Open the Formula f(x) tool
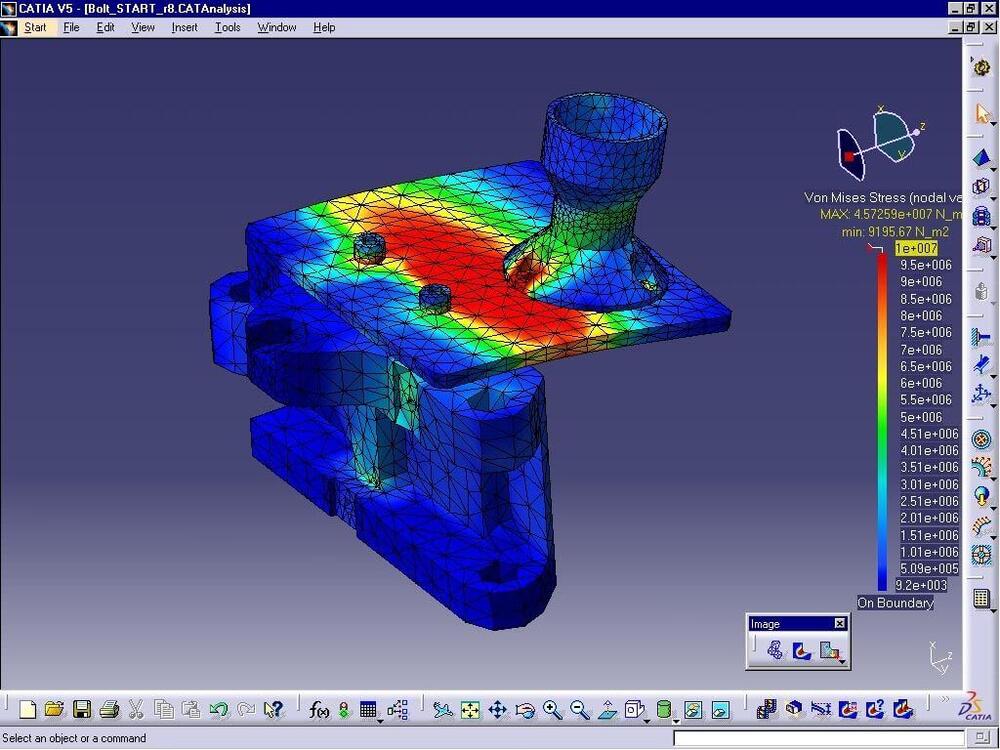The width and height of the screenshot is (1000, 750). click(319, 710)
